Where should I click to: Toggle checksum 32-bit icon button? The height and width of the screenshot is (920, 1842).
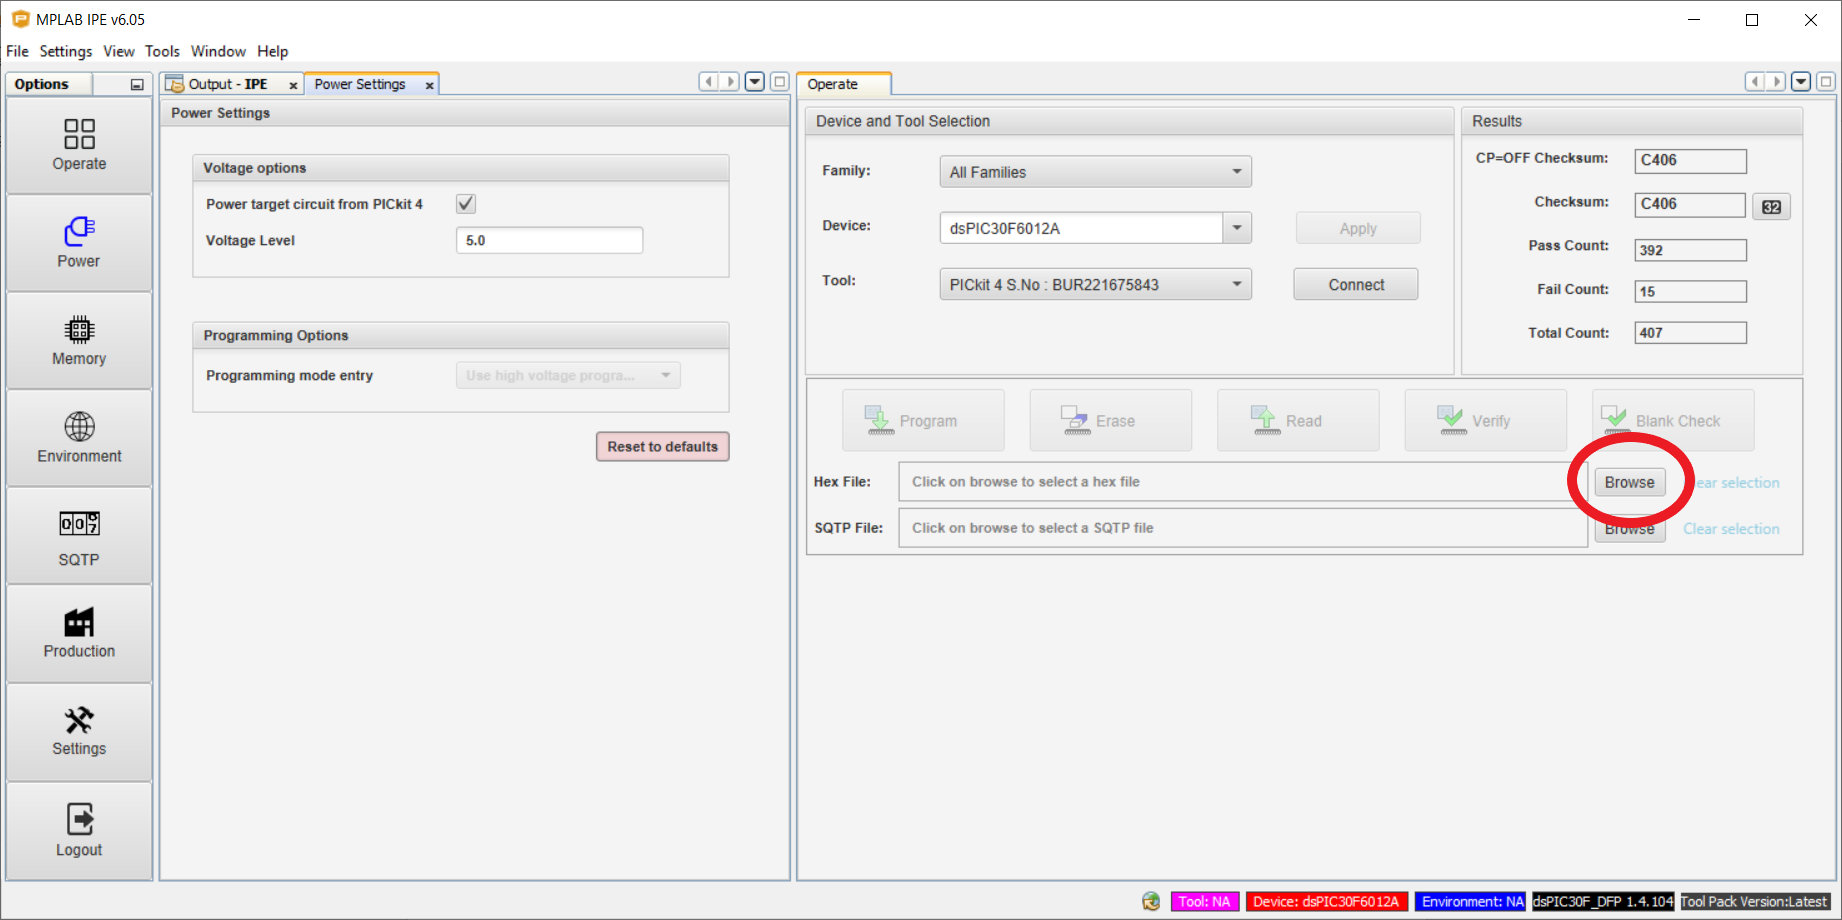1771,207
